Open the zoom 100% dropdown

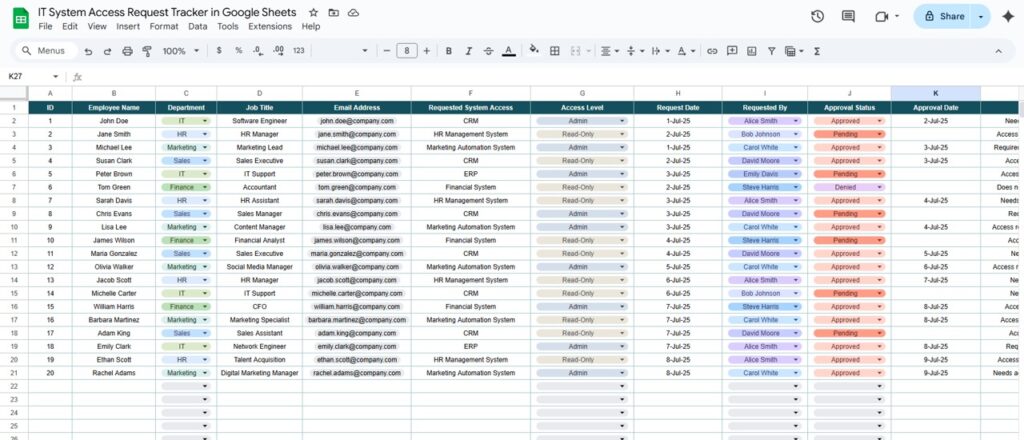(181, 51)
